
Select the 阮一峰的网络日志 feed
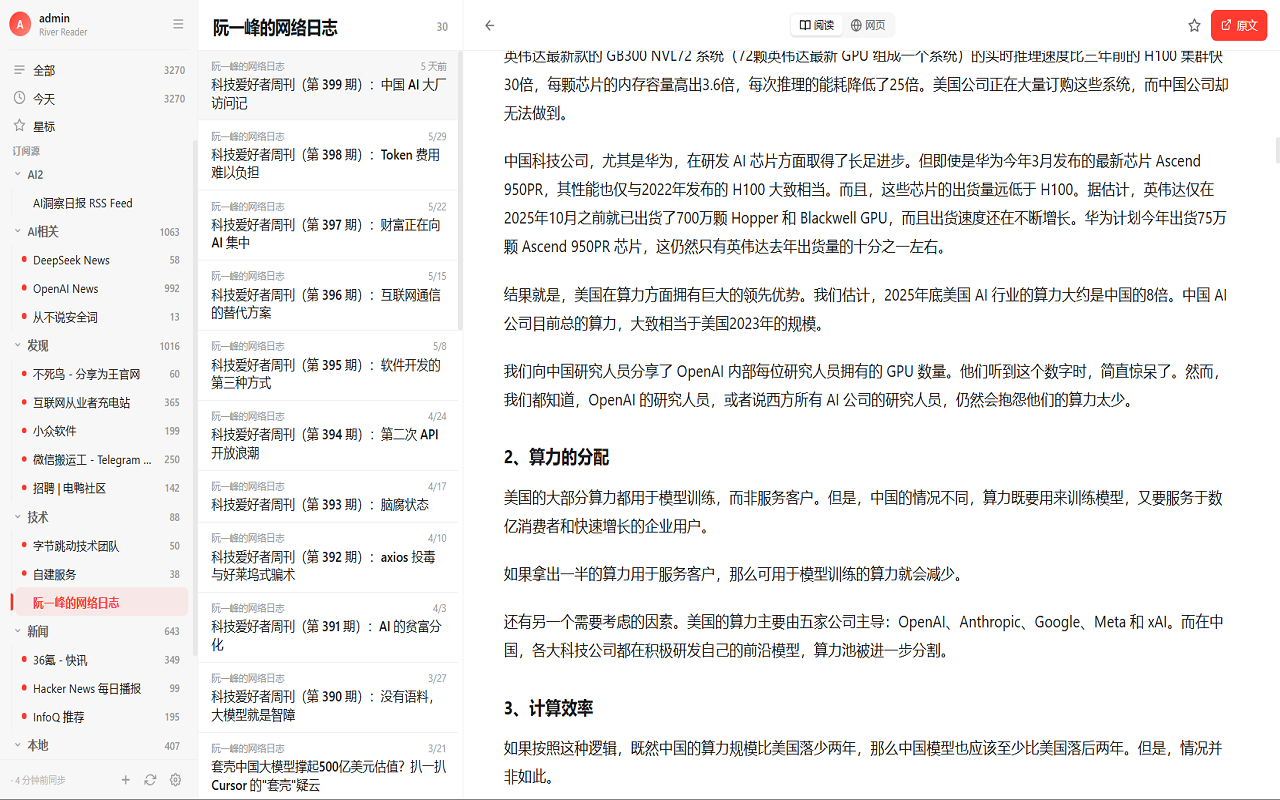[x=99, y=602]
